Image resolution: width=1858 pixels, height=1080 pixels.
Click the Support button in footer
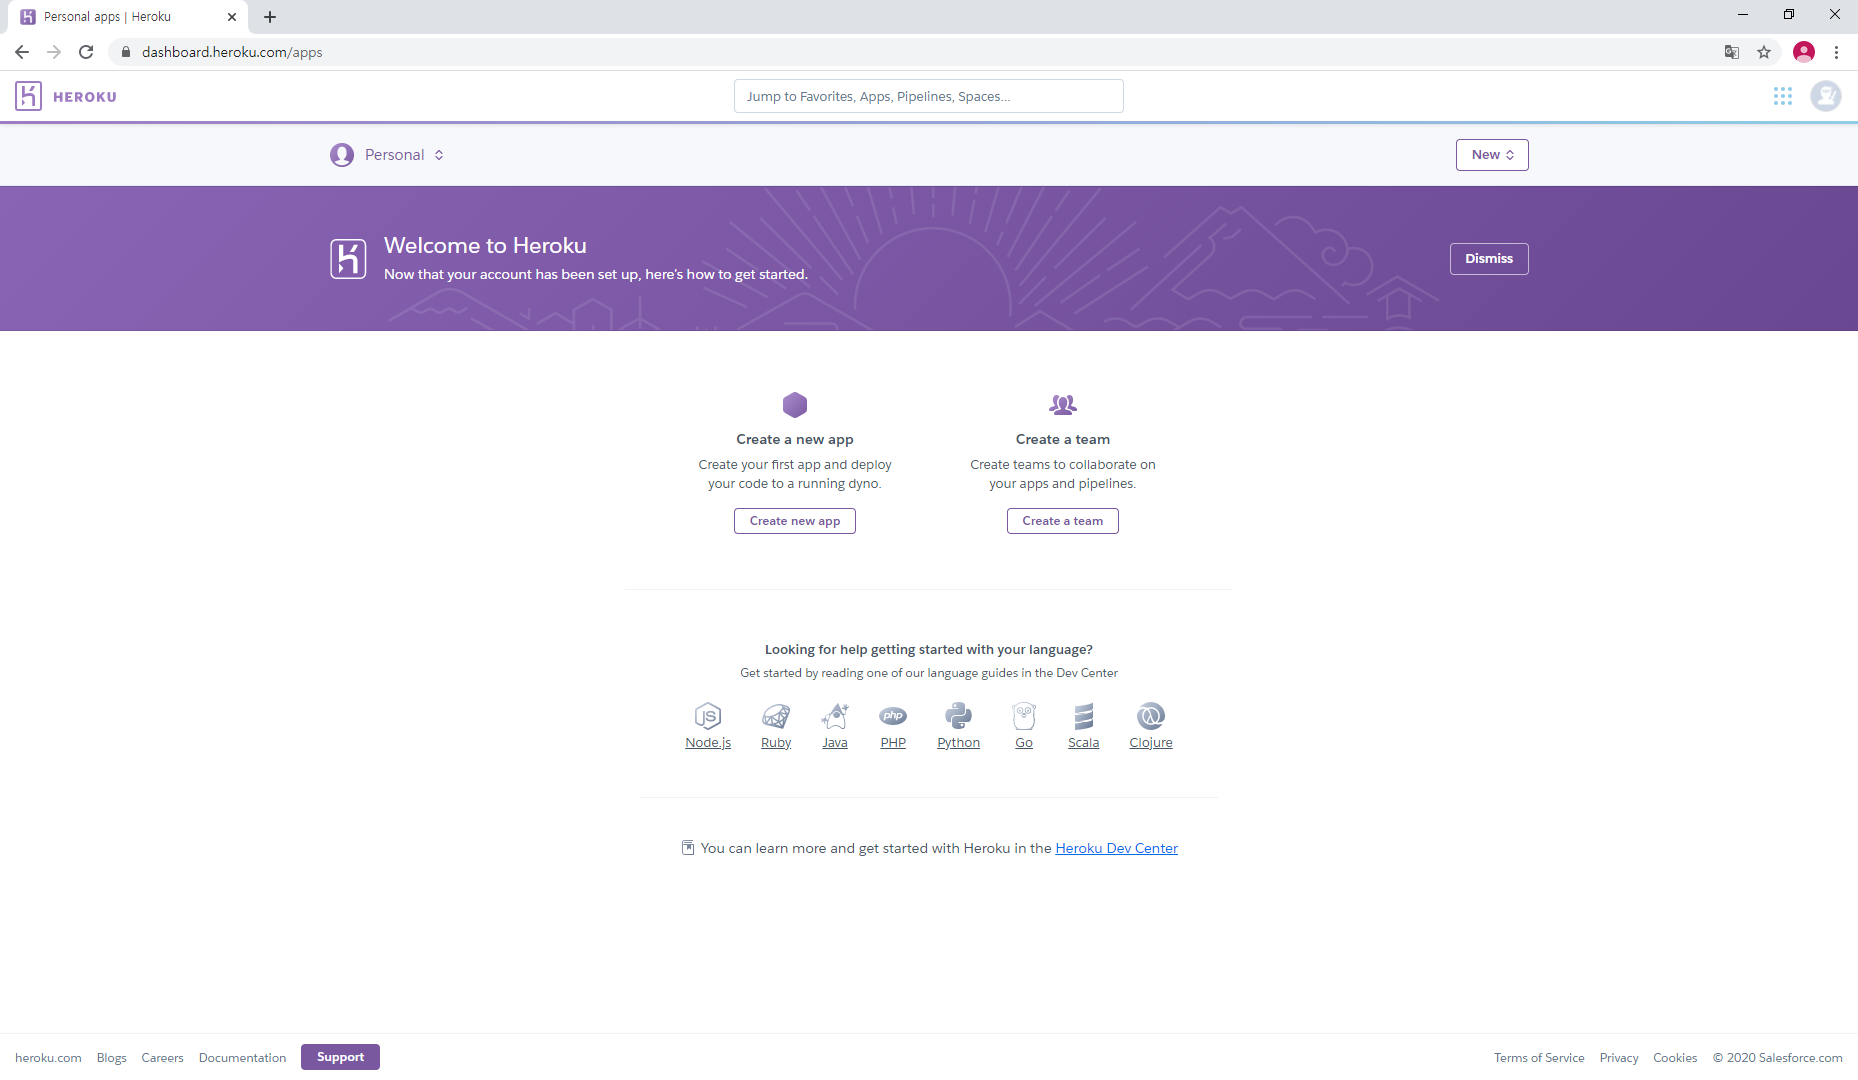(x=340, y=1057)
